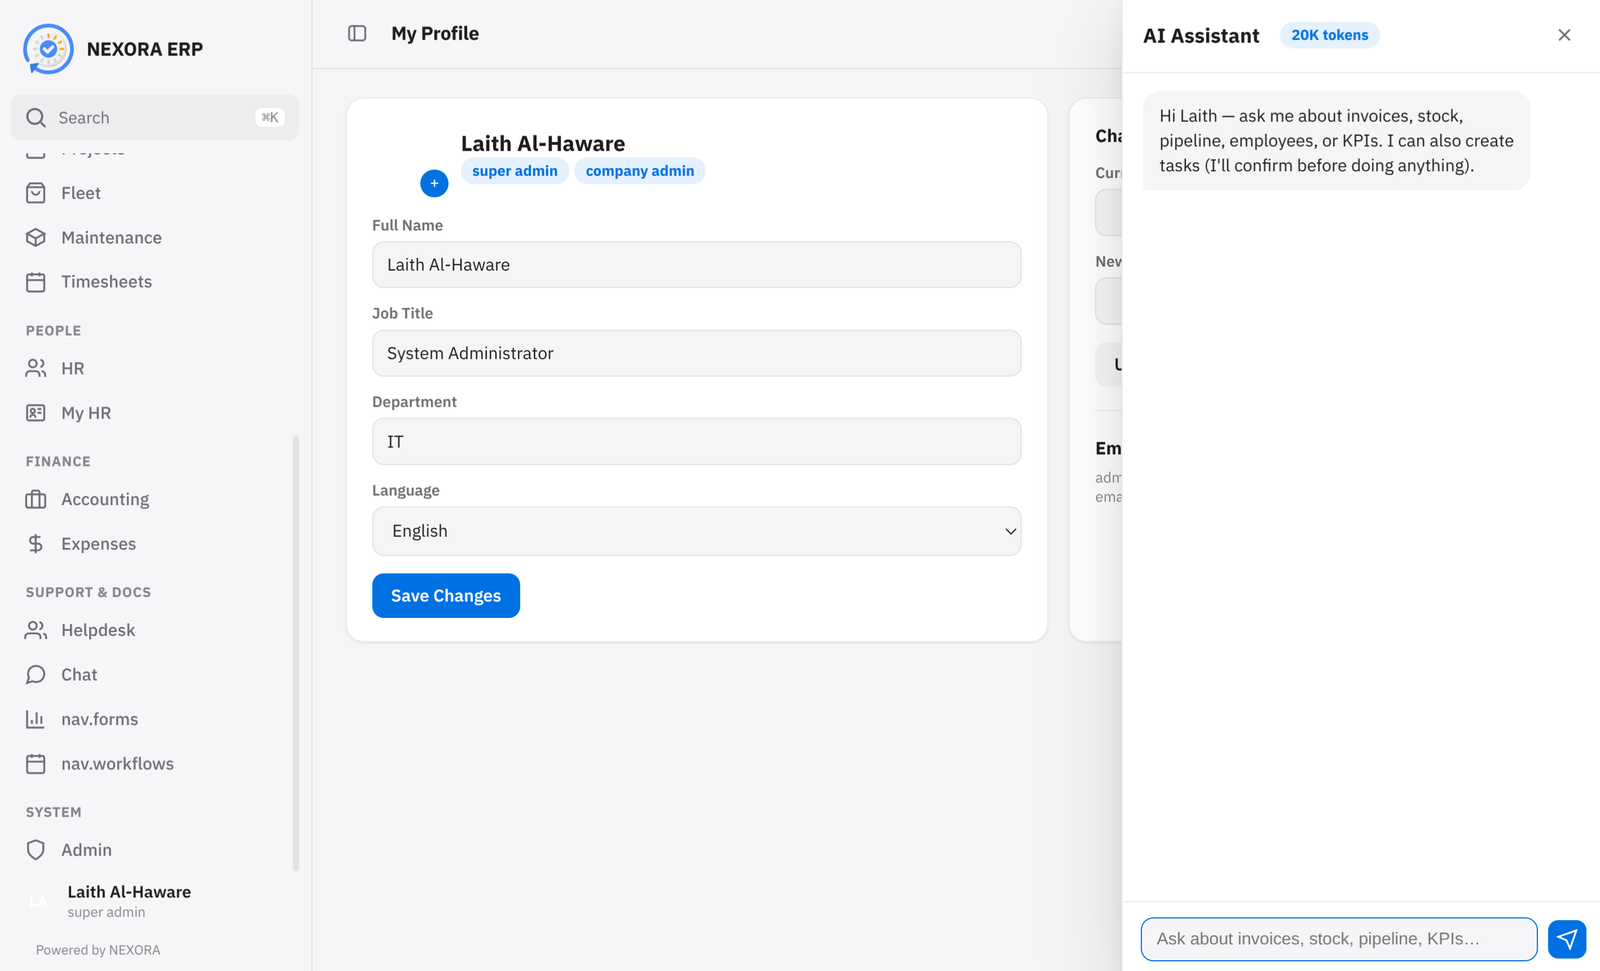Send message with paper plane icon
1600x971 pixels.
pos(1567,939)
